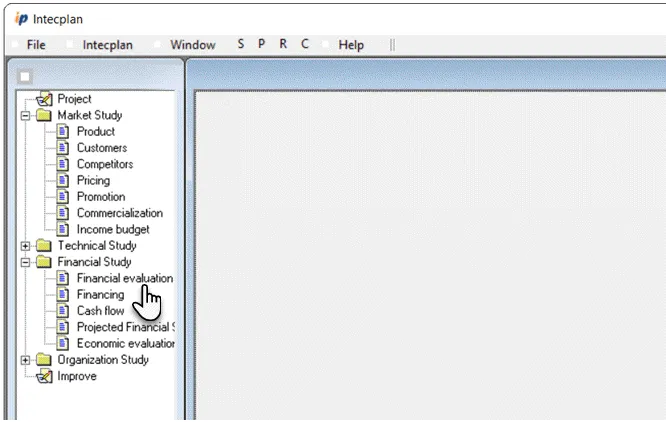
Task: Open the File menu
Action: pos(36,45)
